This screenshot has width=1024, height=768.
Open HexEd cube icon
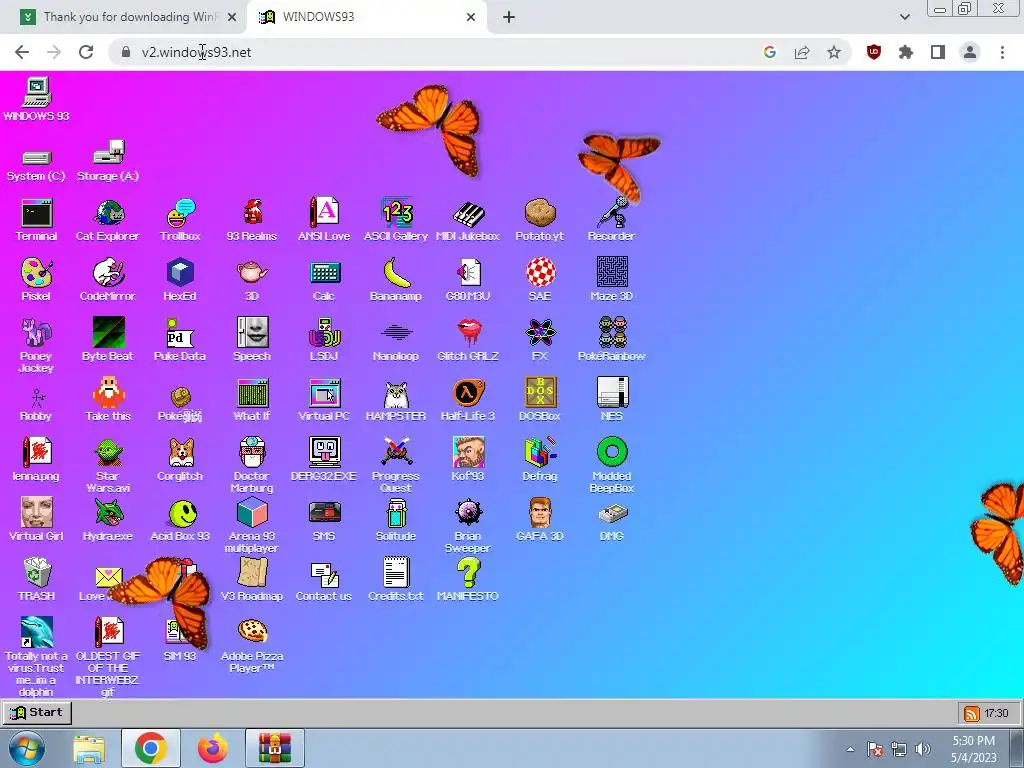[x=180, y=280]
